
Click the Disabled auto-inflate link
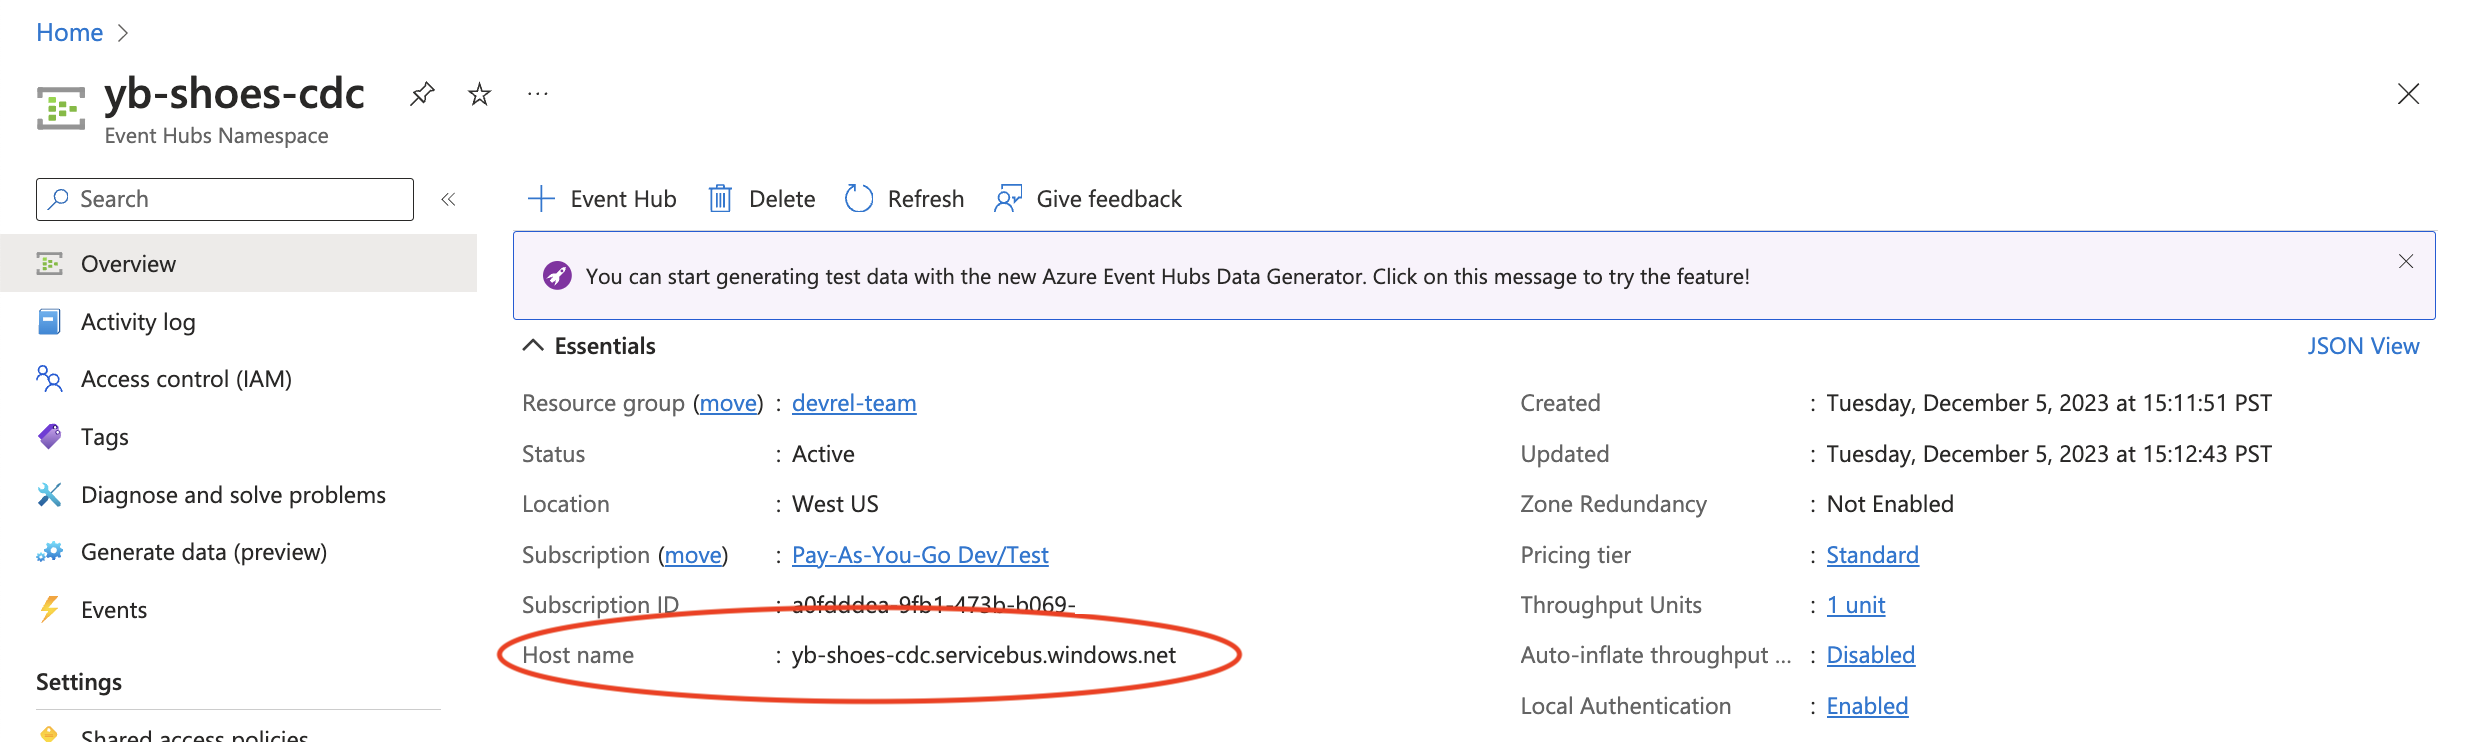[1870, 655]
